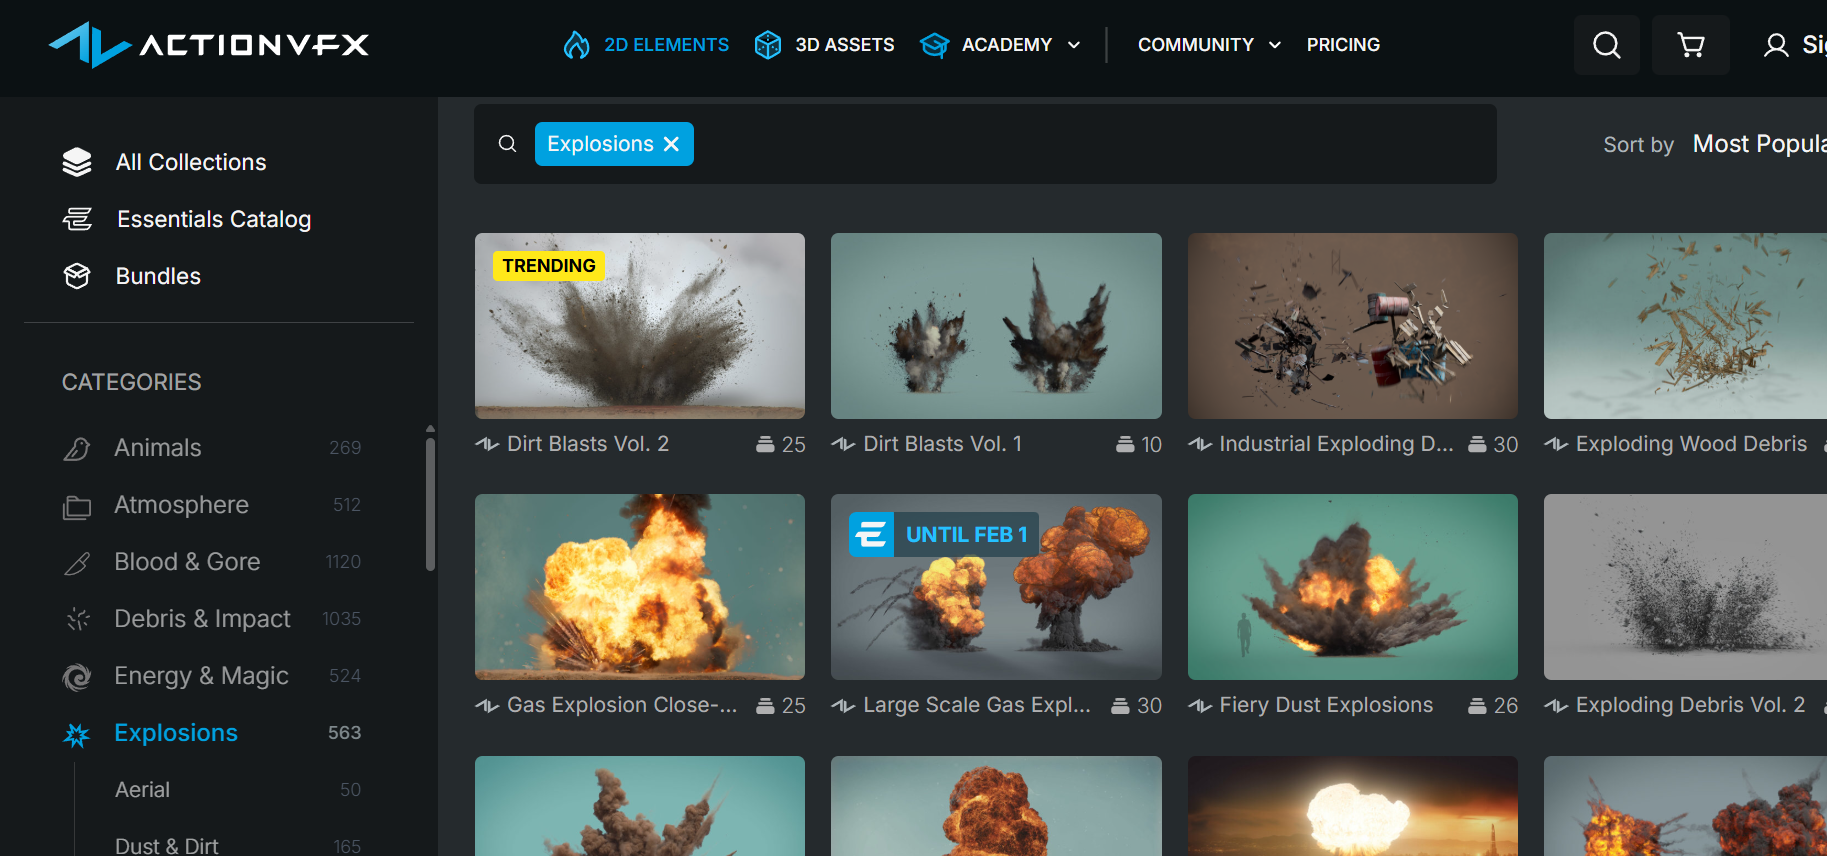The image size is (1827, 856).
Task: Click the All Collections stack icon
Action: click(x=77, y=162)
